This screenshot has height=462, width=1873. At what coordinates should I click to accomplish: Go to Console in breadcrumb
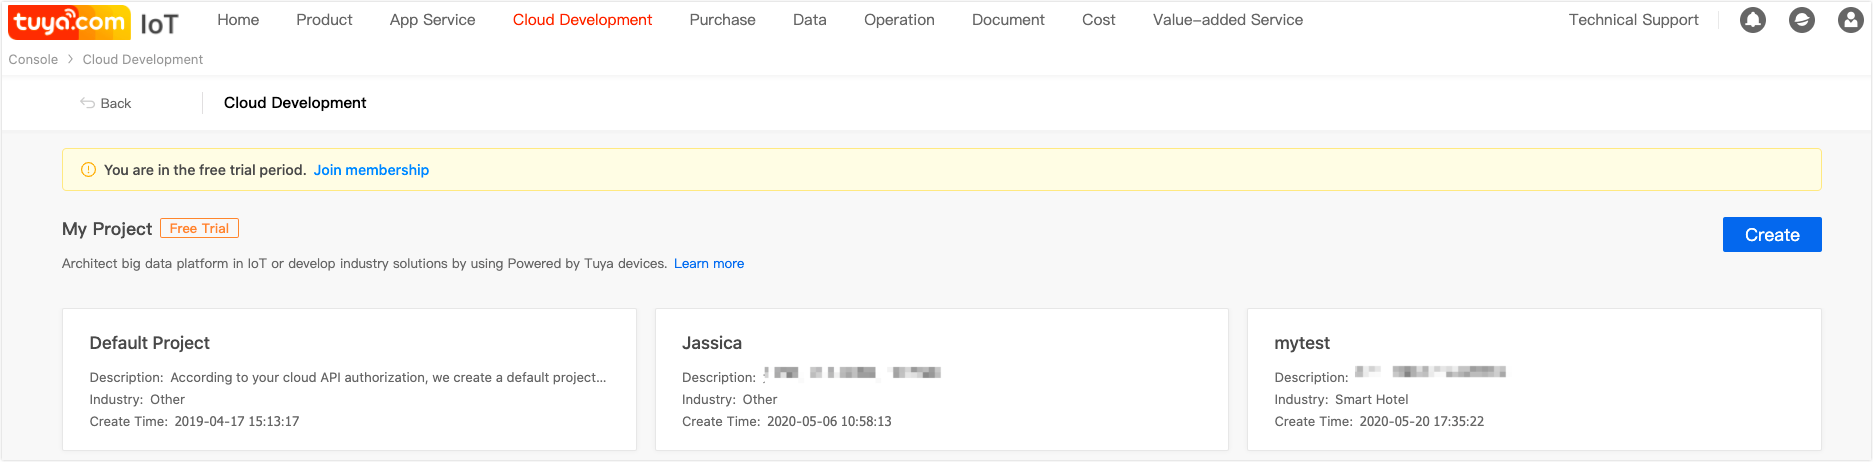(x=33, y=60)
